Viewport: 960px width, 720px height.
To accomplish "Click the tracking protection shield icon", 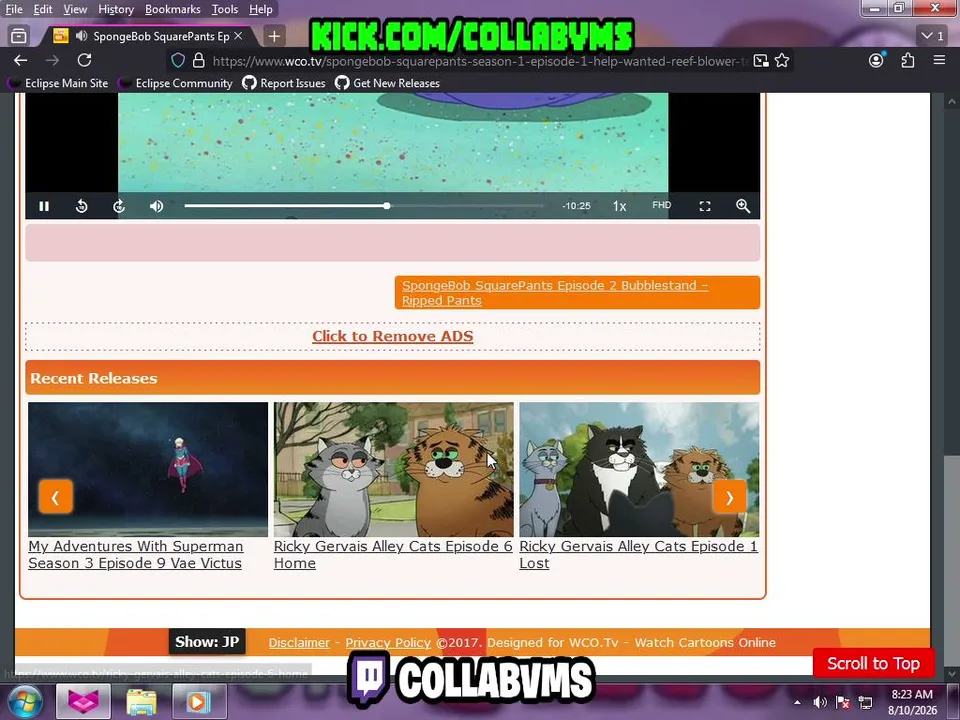I will (178, 61).
